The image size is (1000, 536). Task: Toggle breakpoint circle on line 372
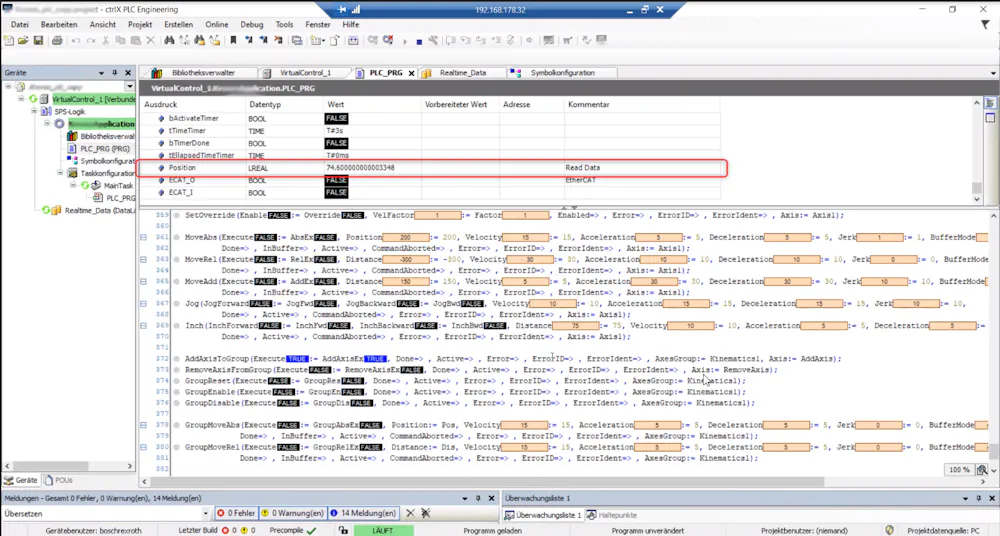point(177,359)
